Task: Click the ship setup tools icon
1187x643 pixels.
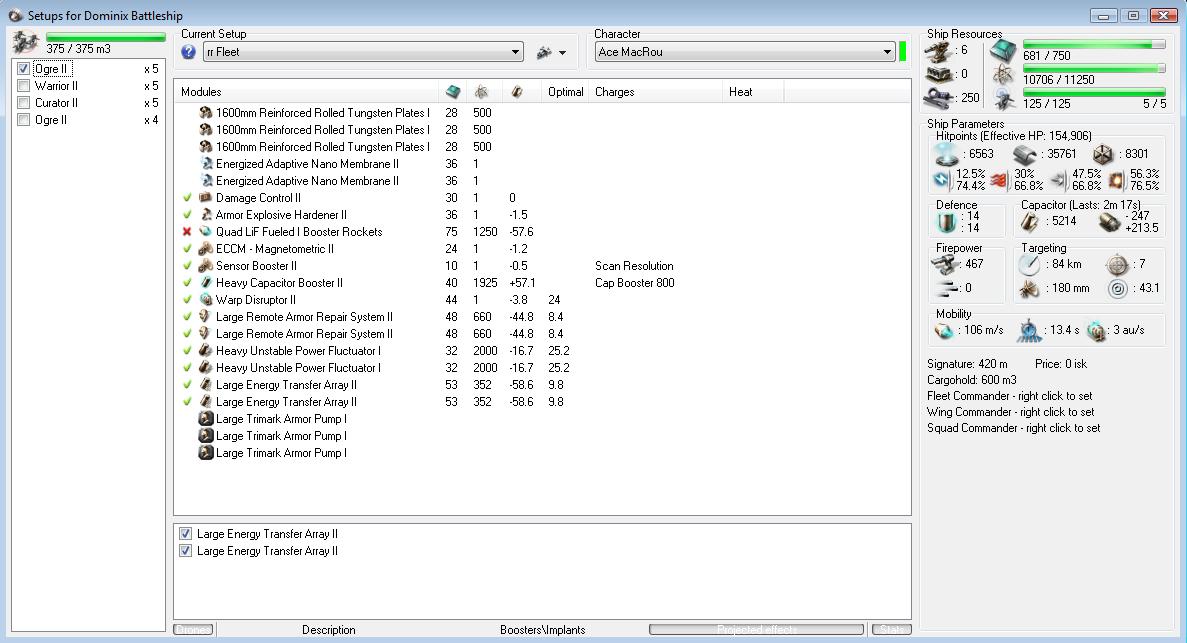Action: pyautogui.click(x=544, y=52)
